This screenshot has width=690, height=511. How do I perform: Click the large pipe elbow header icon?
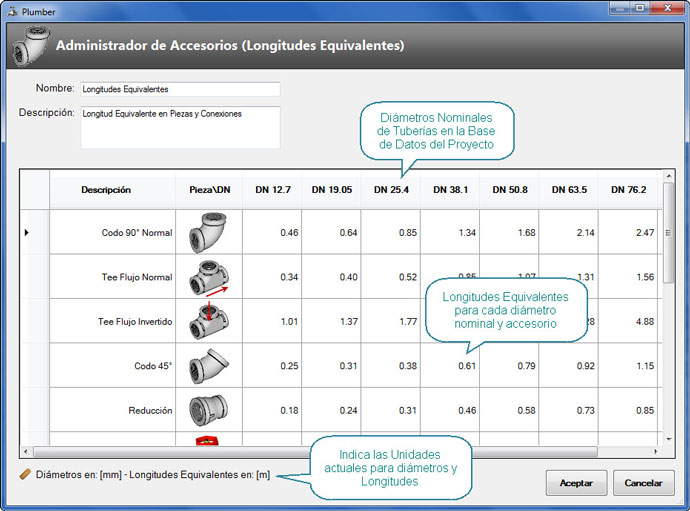tap(28, 45)
